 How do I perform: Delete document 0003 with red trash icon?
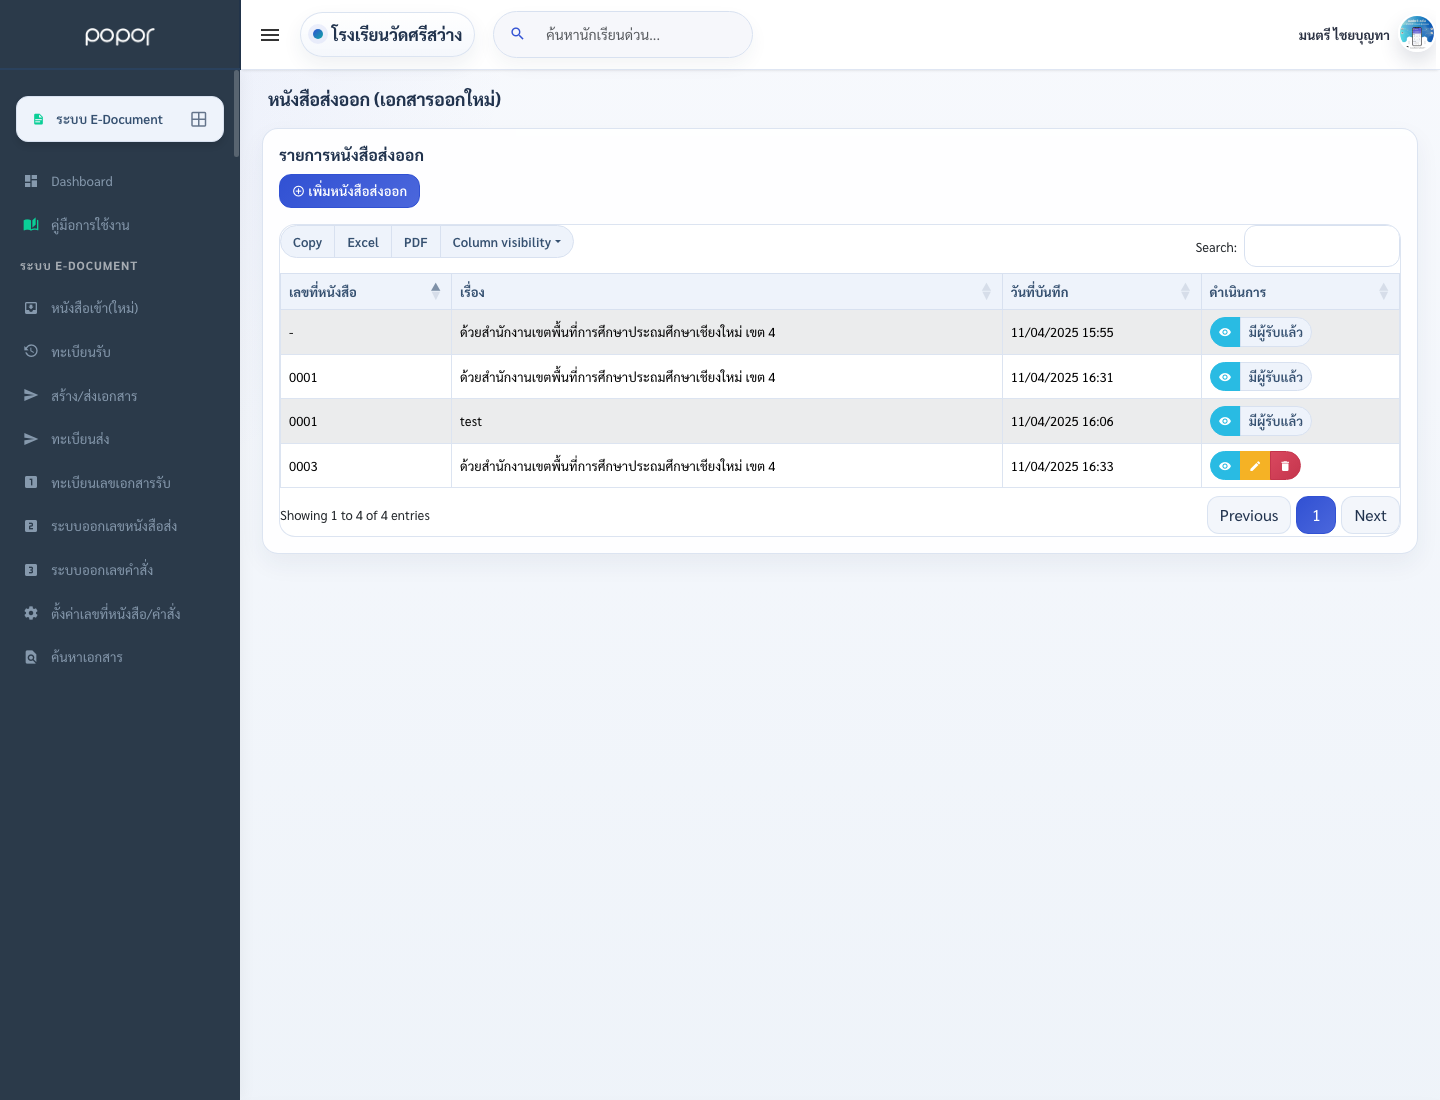point(1285,466)
